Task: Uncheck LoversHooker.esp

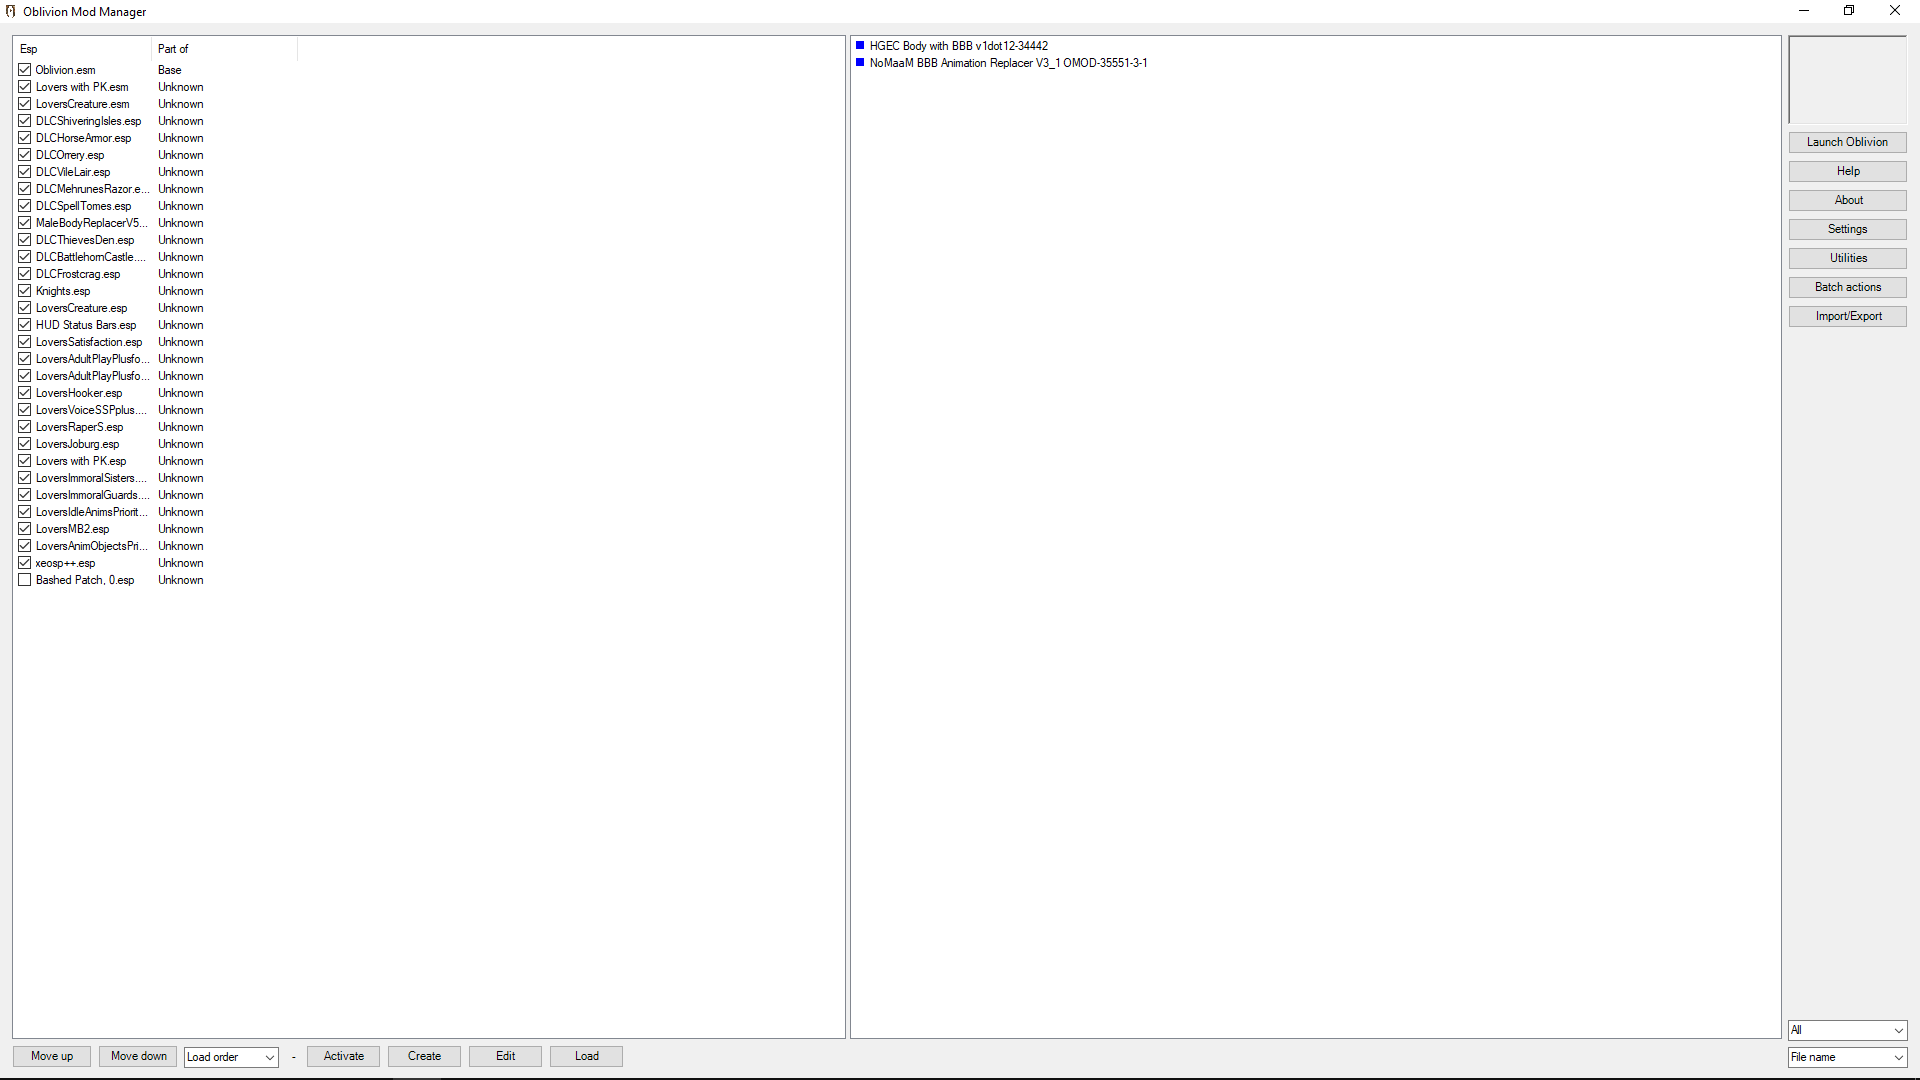Action: (25, 393)
